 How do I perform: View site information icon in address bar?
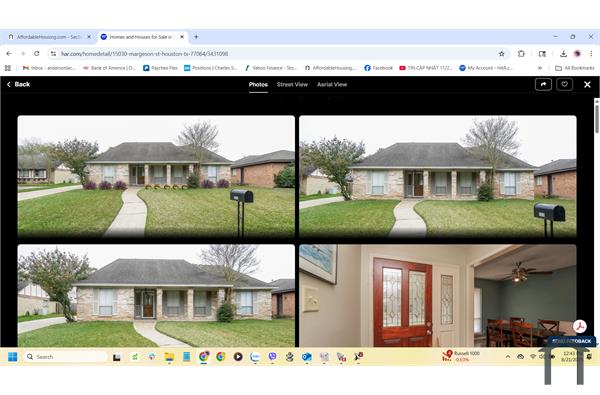coord(53,54)
